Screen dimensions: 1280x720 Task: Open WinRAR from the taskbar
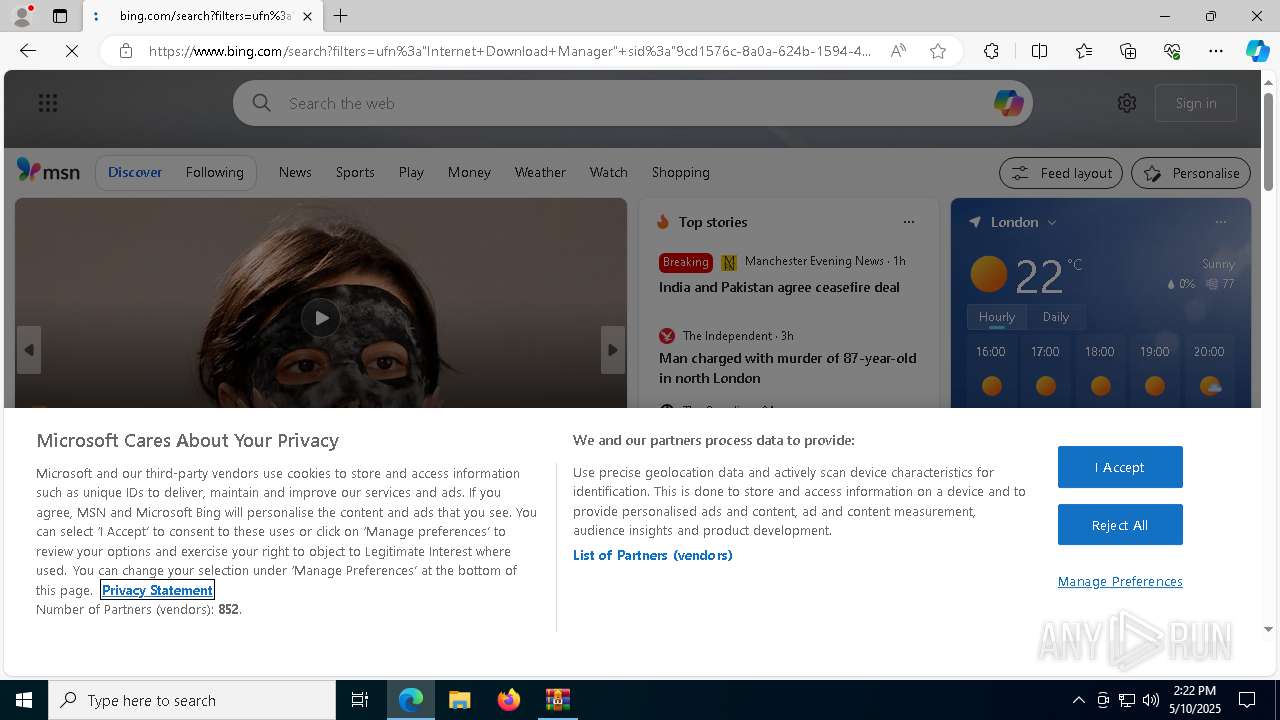(557, 700)
